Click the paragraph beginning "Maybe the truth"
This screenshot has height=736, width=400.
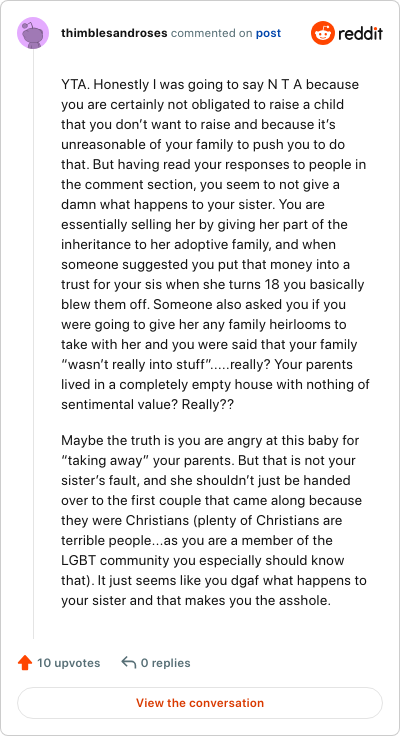(x=215, y=521)
